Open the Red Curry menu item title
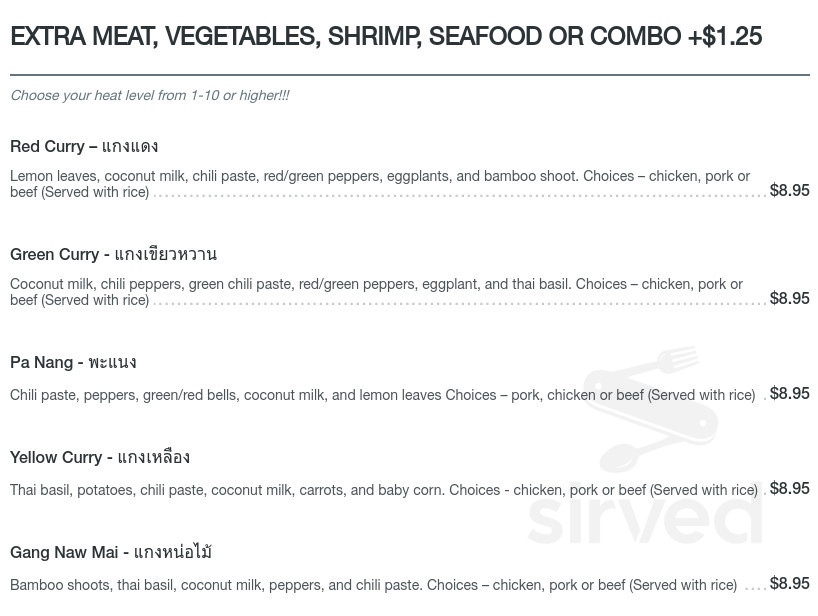Viewport: 818px width, 616px height. pyautogui.click(x=84, y=147)
